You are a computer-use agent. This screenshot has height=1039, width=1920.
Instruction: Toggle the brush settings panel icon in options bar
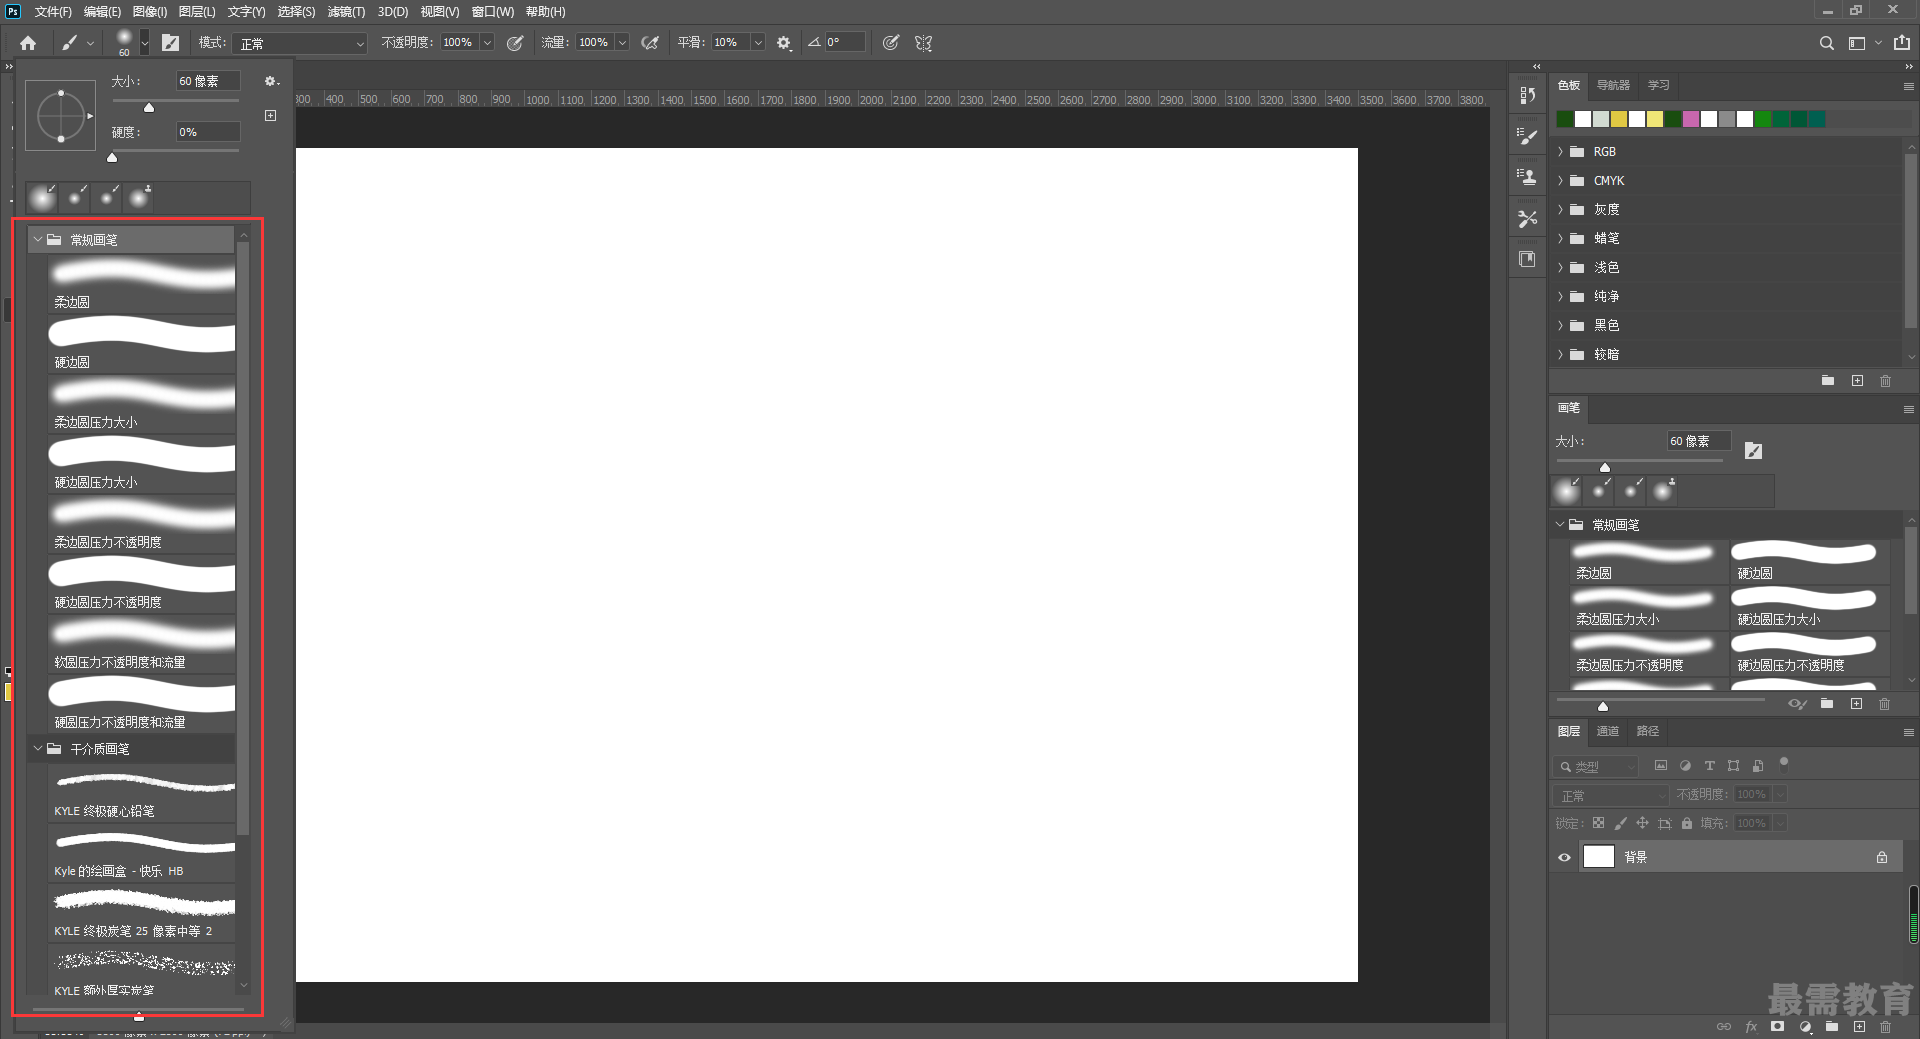click(171, 43)
